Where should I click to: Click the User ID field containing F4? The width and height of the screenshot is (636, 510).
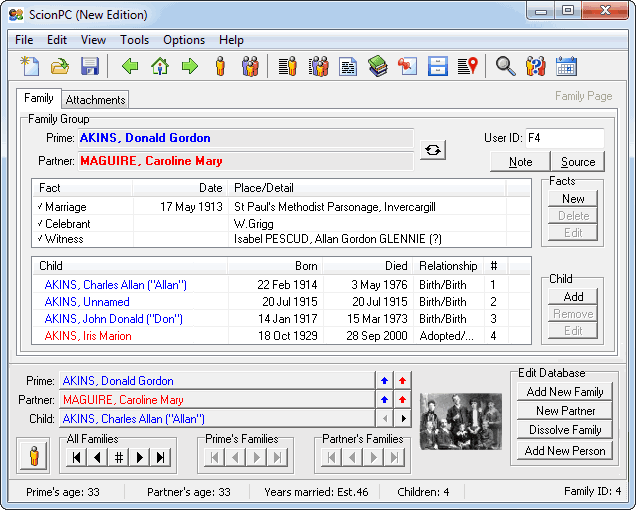[x=565, y=138]
